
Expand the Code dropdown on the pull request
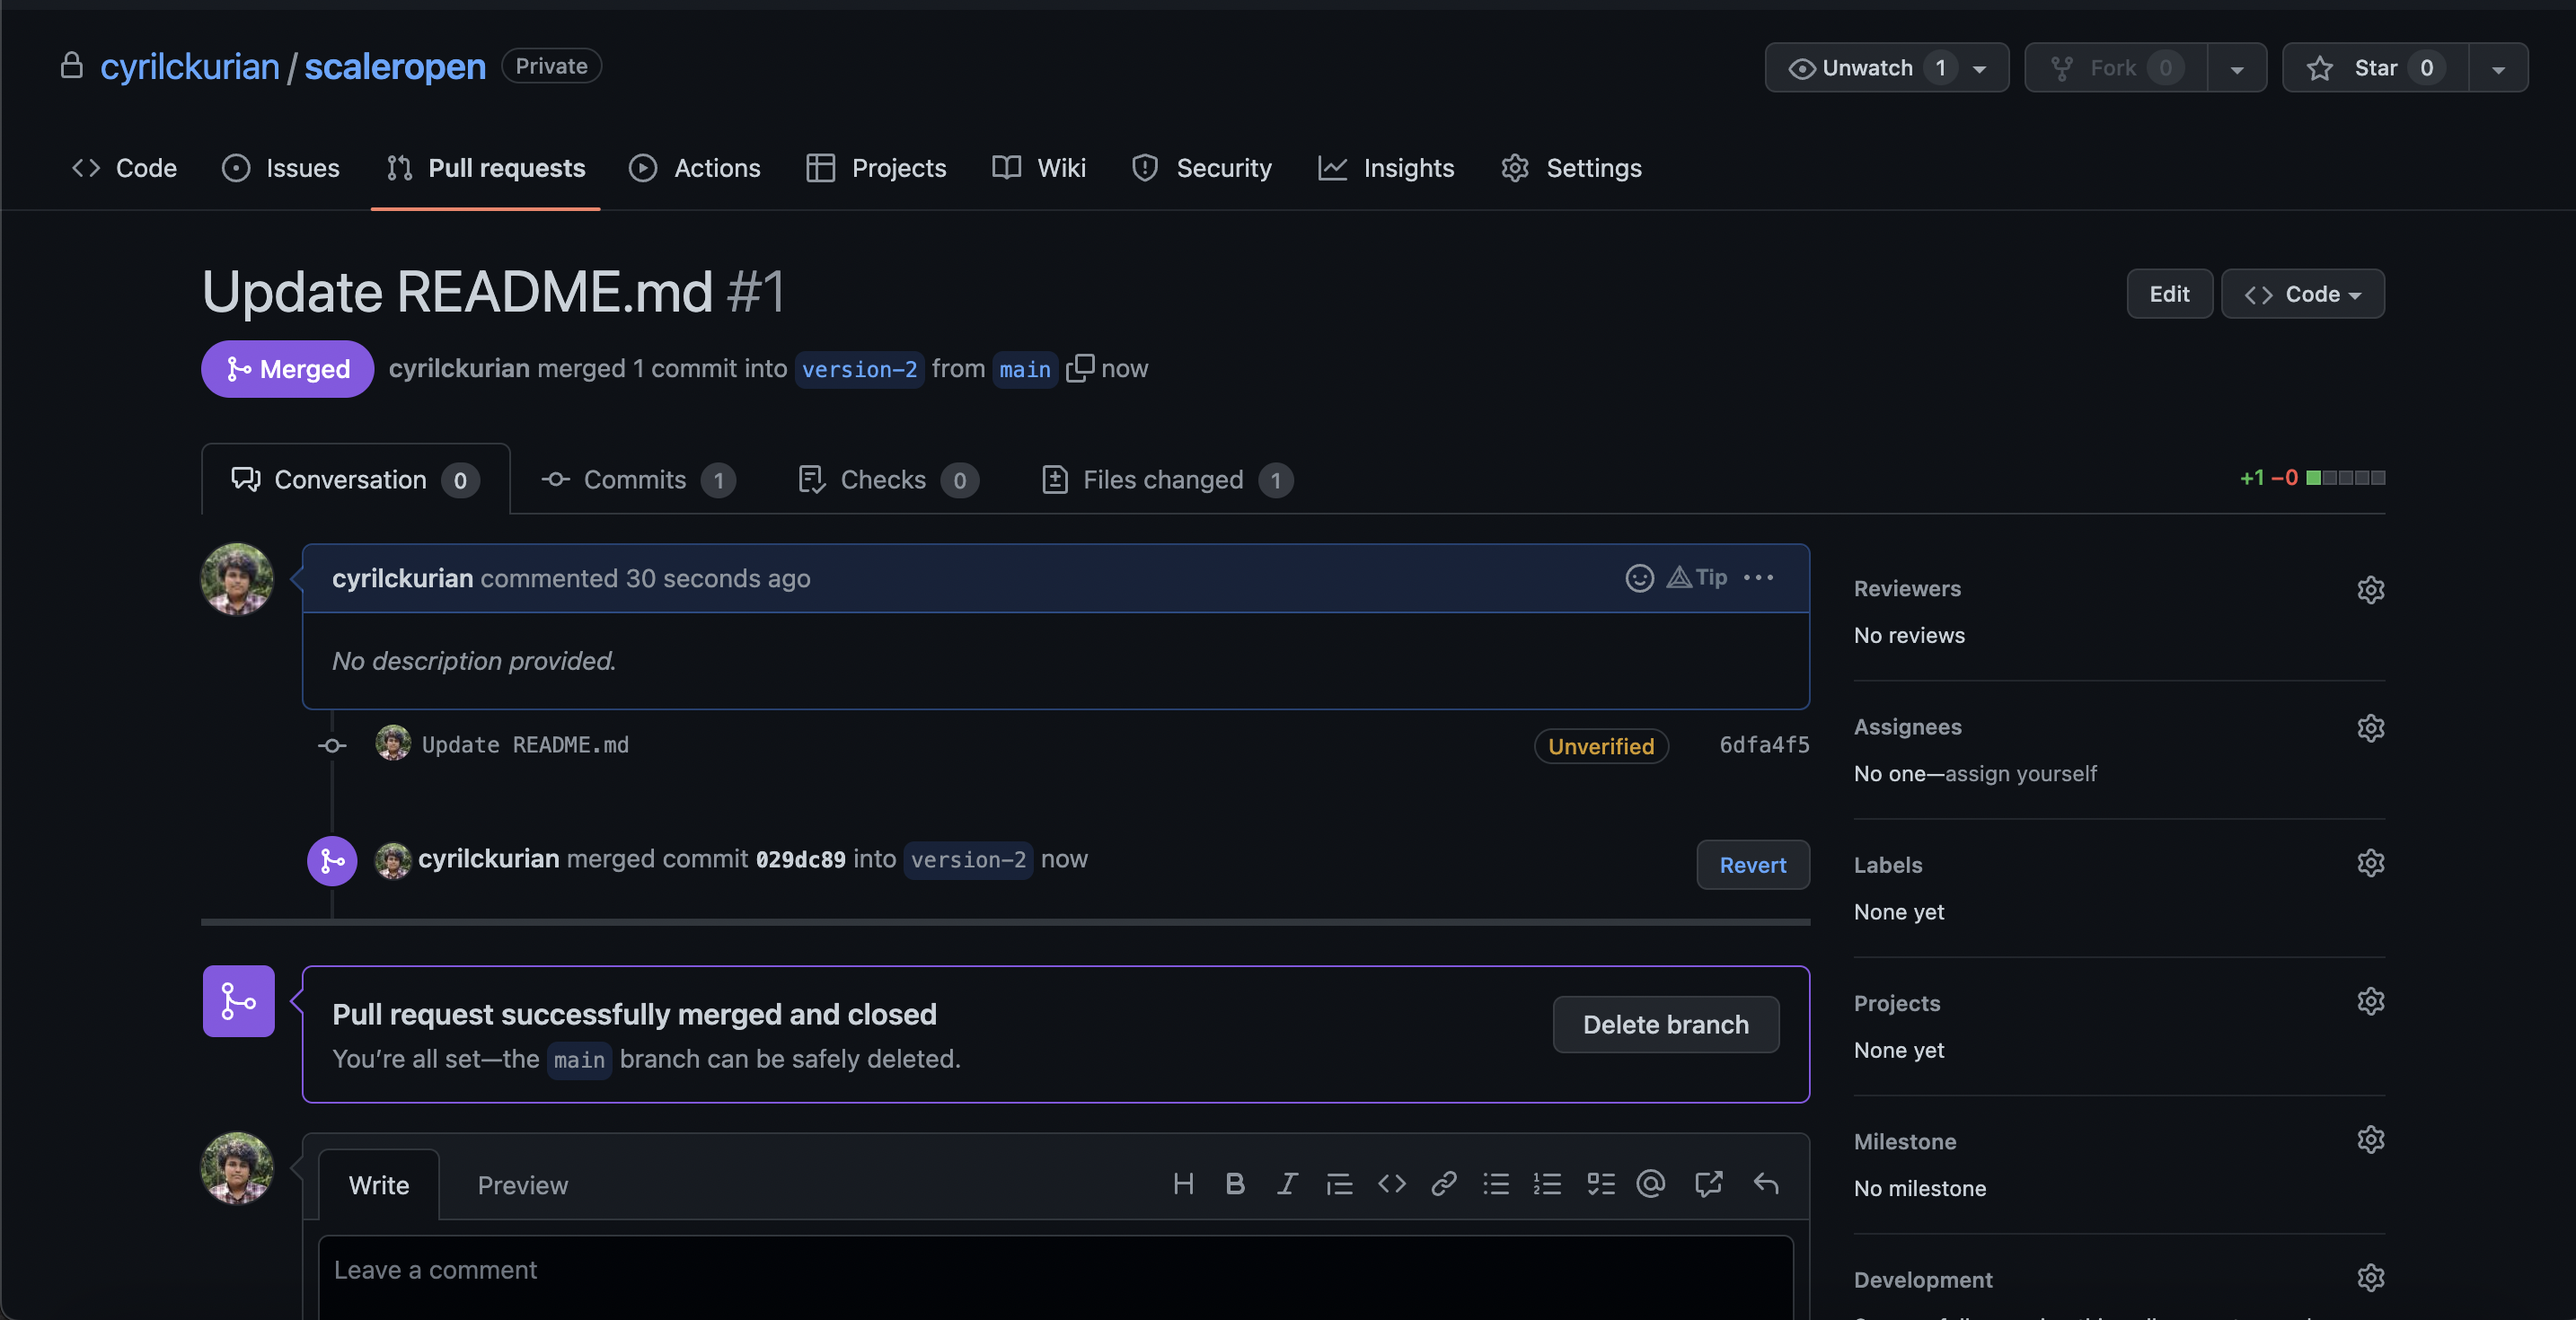coord(2302,293)
